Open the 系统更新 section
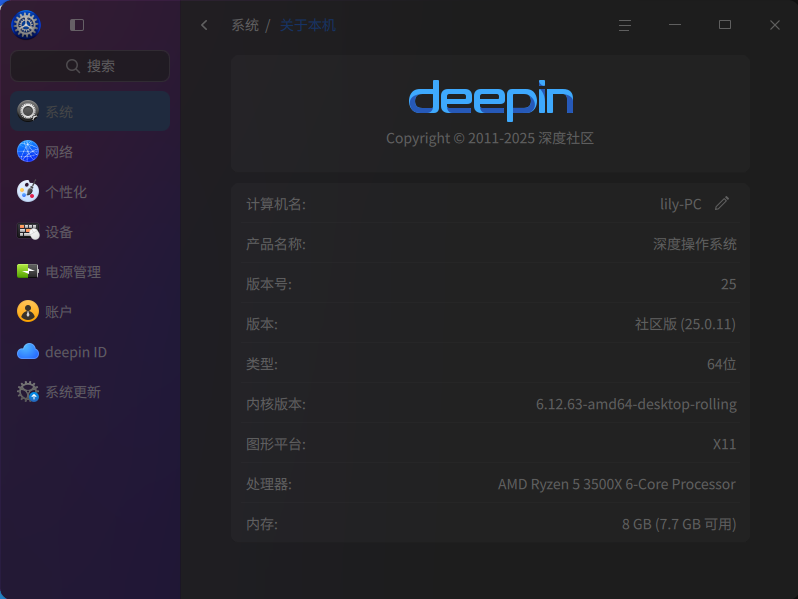The width and height of the screenshot is (798, 599). click(x=90, y=392)
